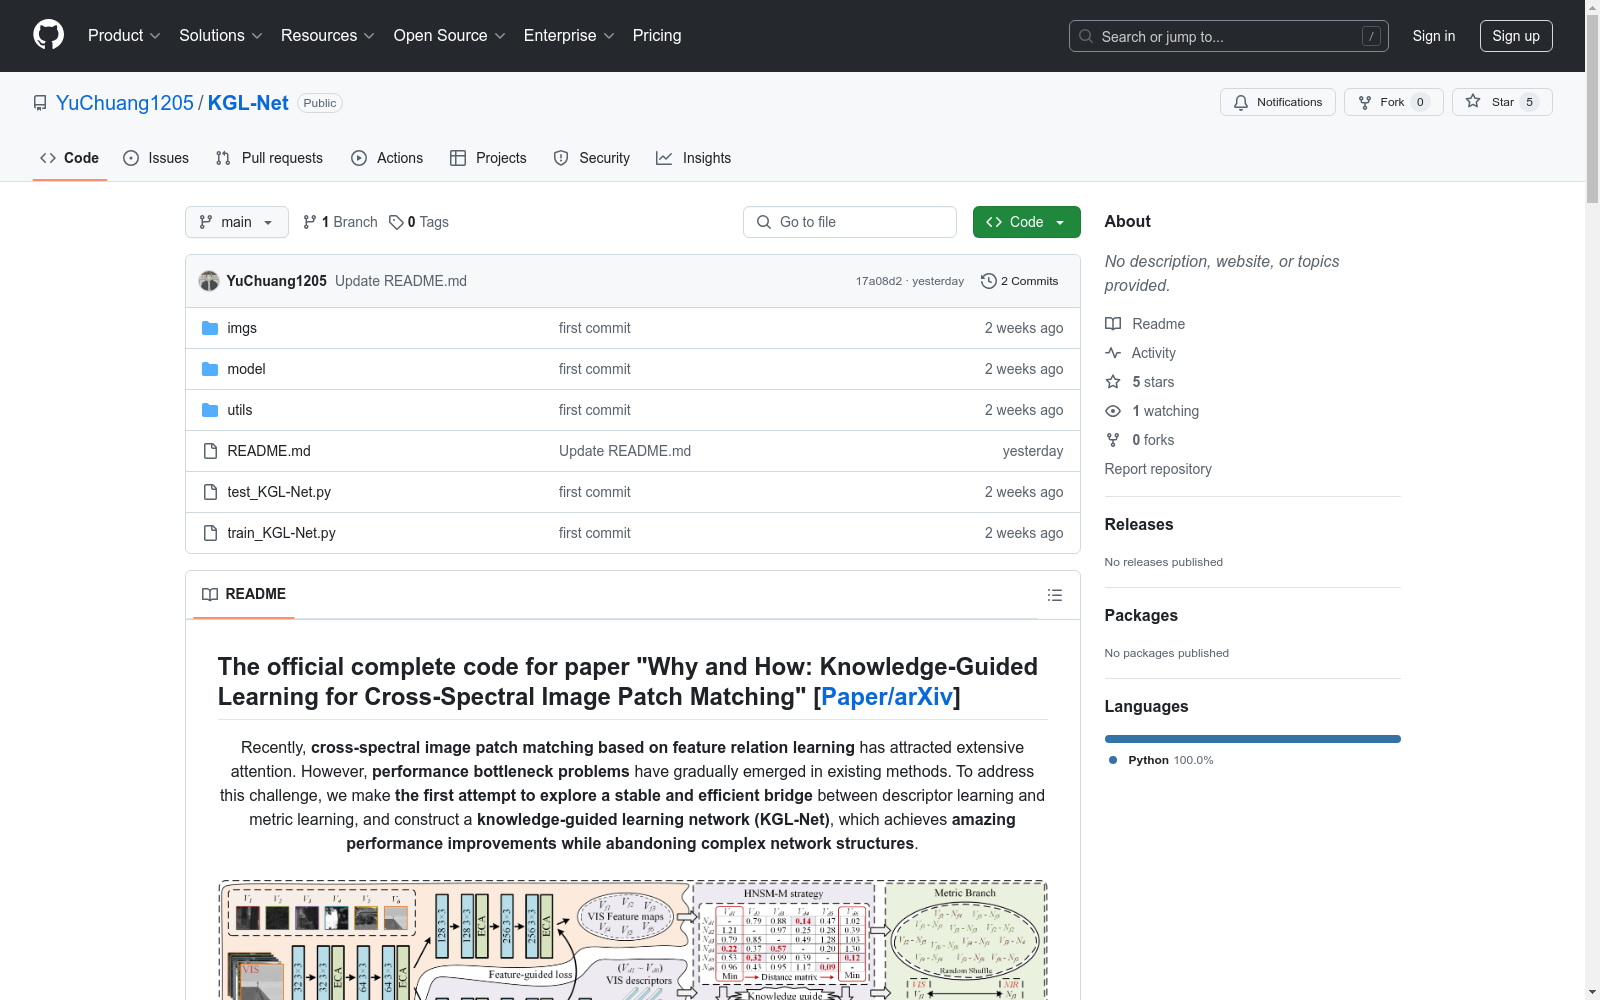Screen dimensions: 1600x1000
Task: Click the branch icon beside 1 Branch
Action: pos(310,222)
